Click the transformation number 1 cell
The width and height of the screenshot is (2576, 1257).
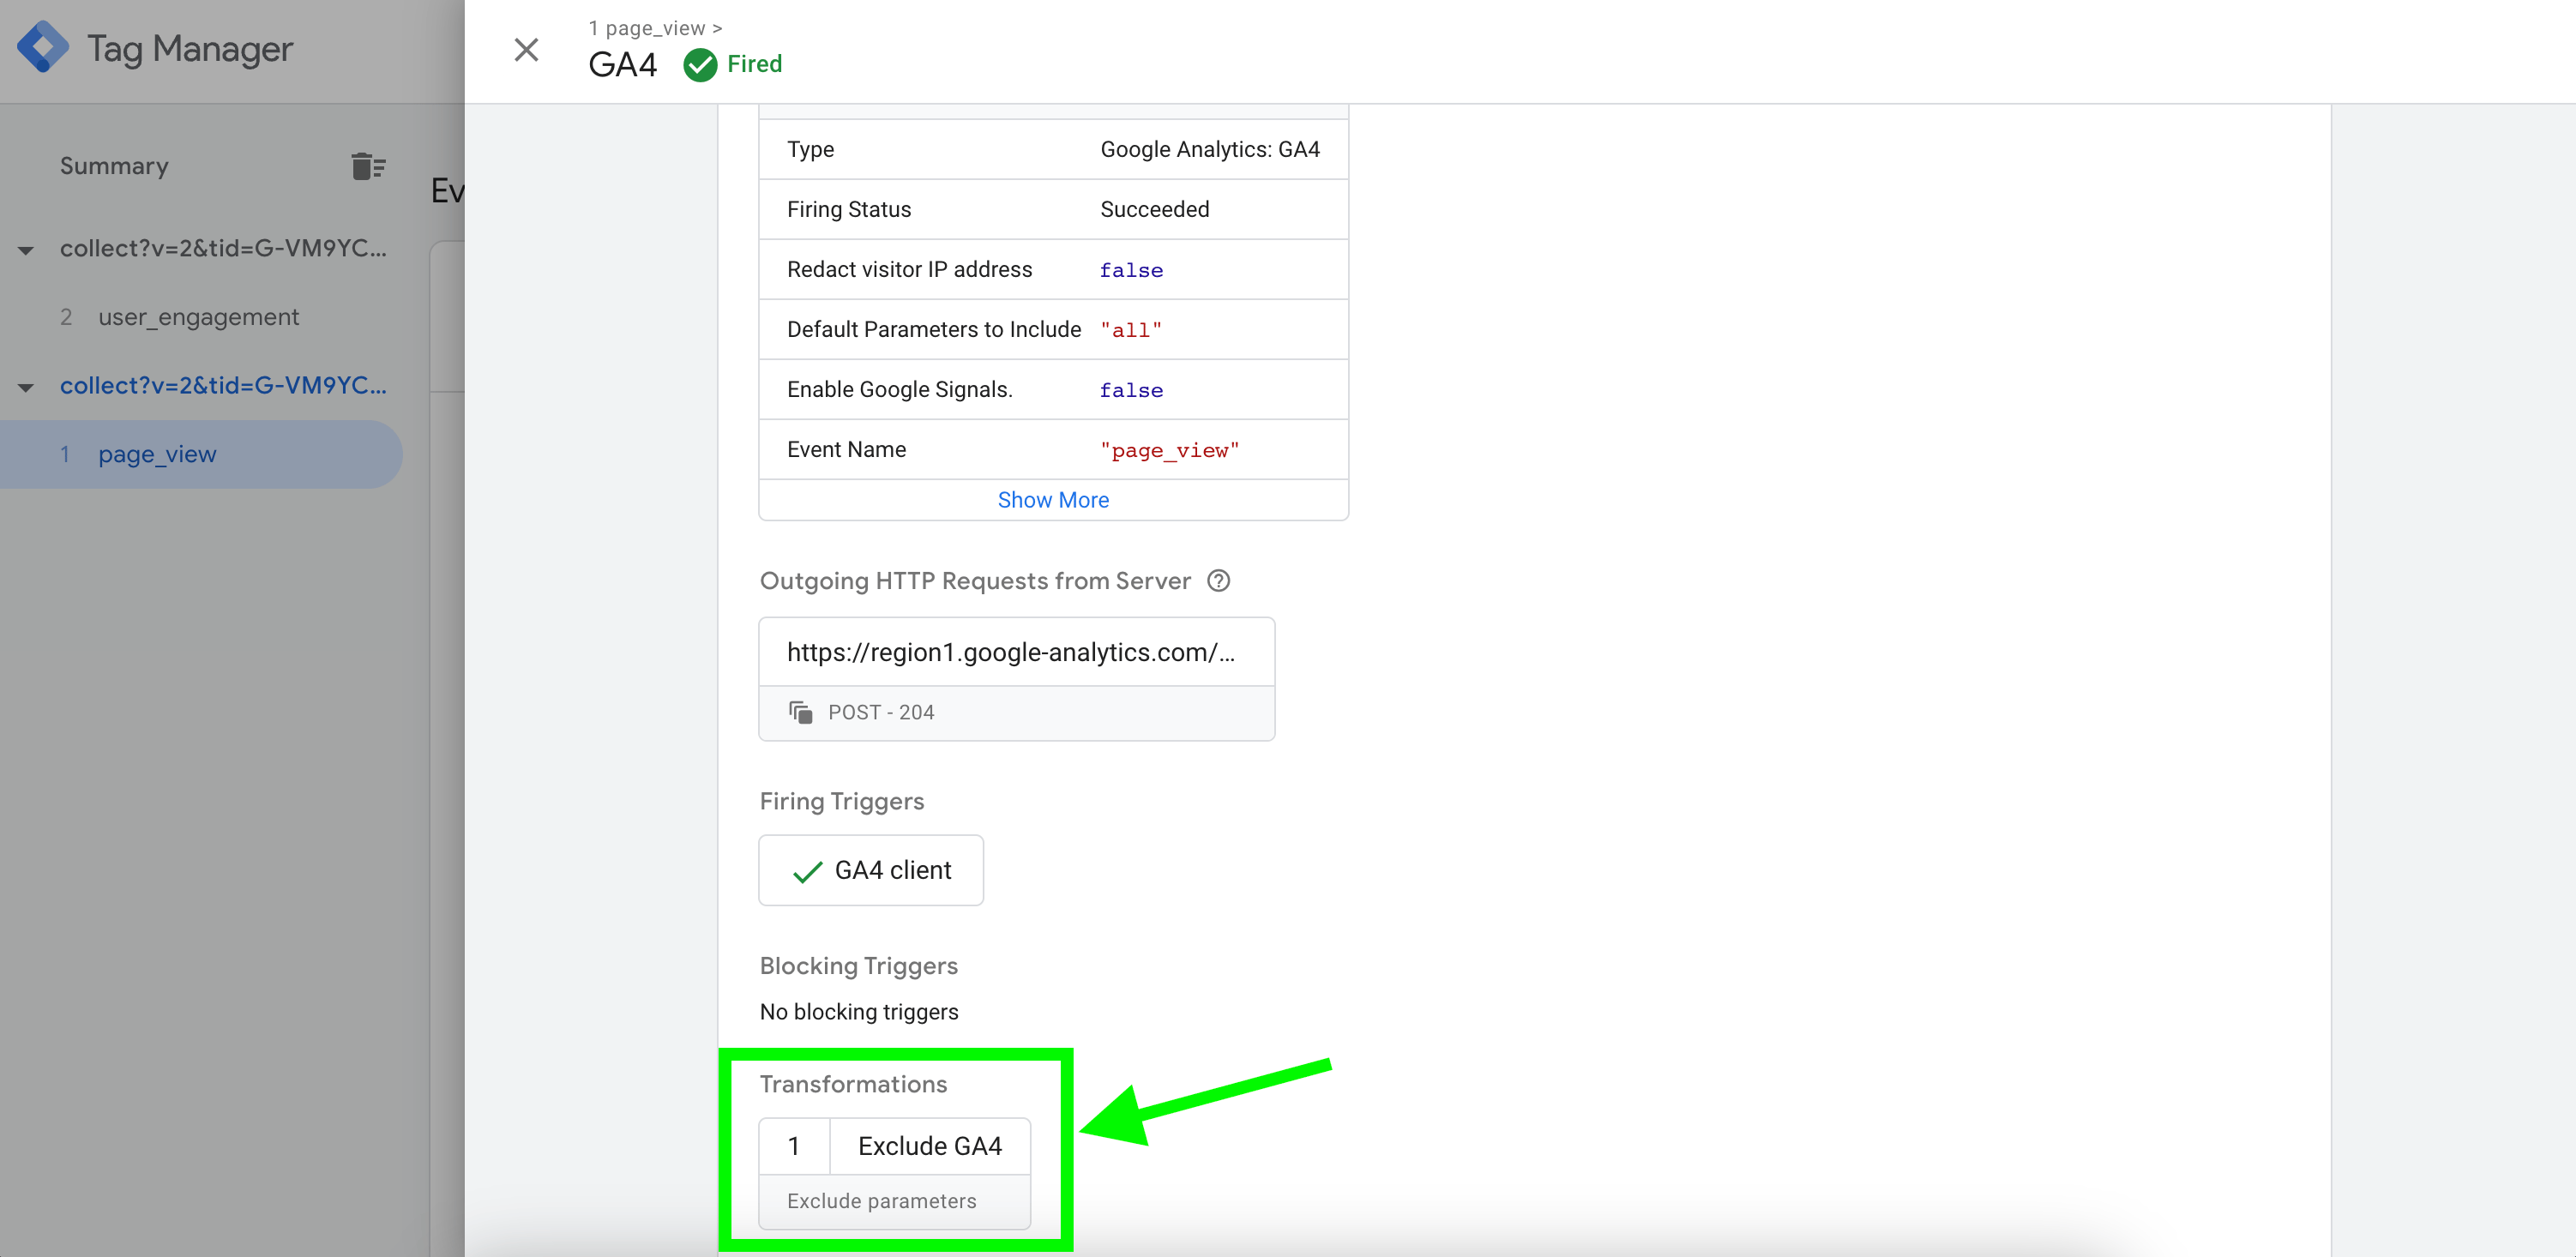point(794,1146)
